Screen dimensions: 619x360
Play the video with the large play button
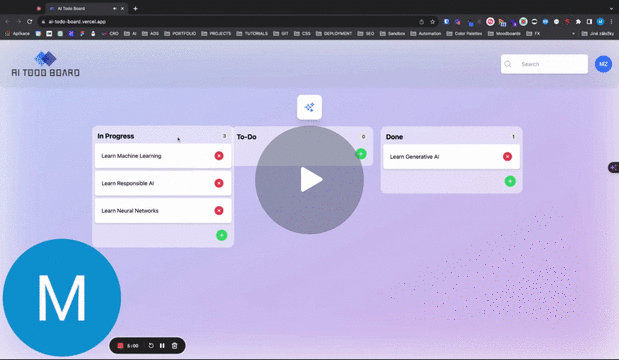pyautogui.click(x=309, y=180)
